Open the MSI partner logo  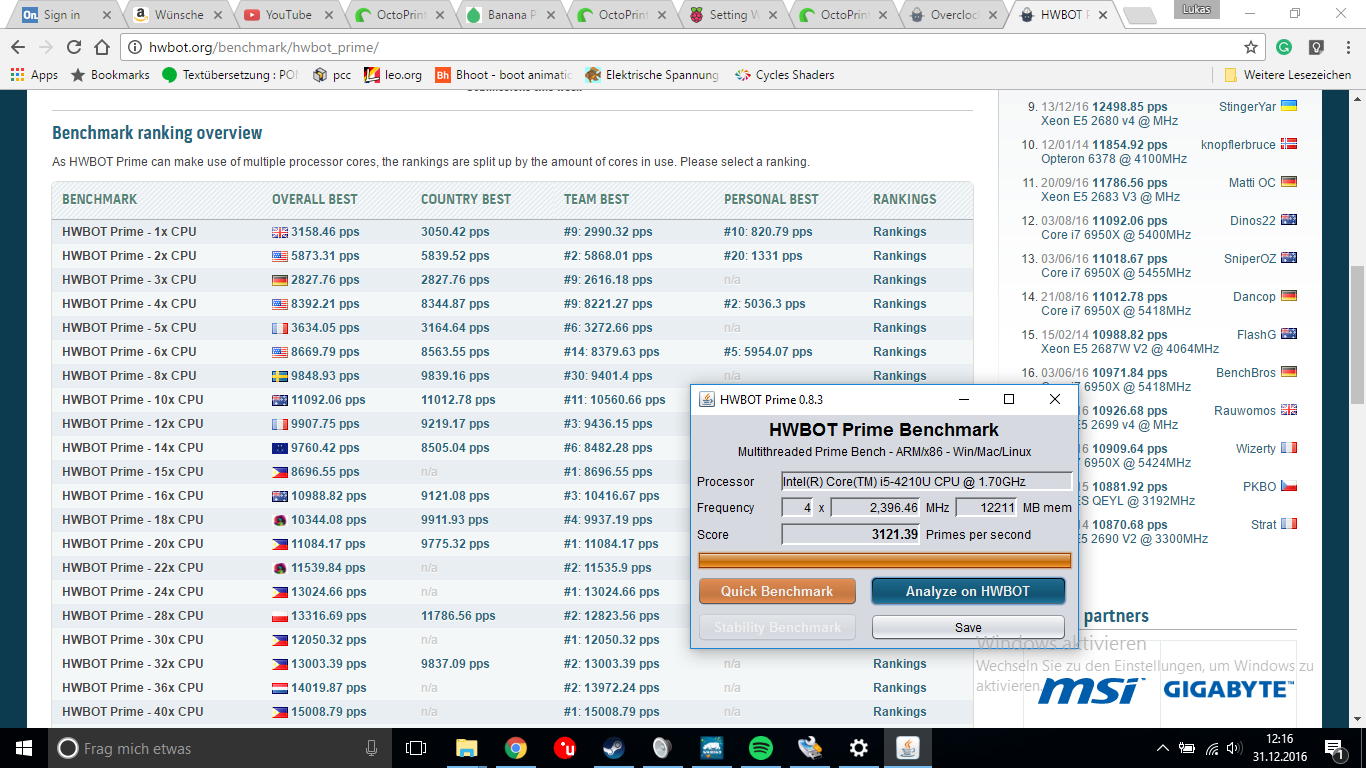1091,689
